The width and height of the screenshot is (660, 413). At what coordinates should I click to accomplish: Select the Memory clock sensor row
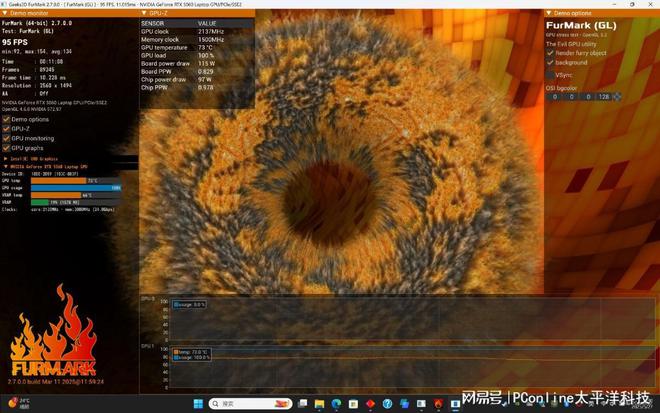197,40
